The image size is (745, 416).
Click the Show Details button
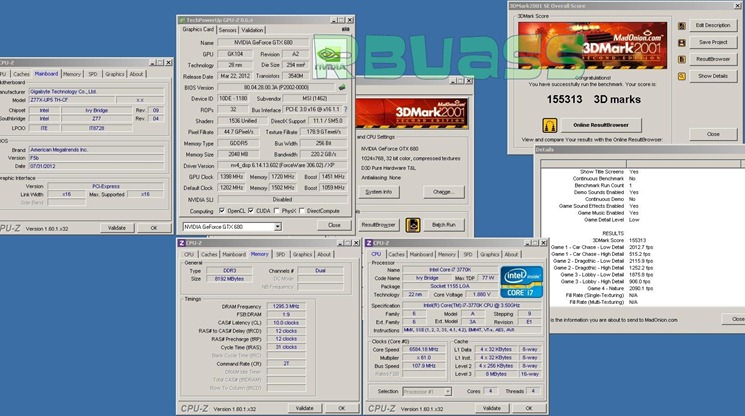point(713,76)
